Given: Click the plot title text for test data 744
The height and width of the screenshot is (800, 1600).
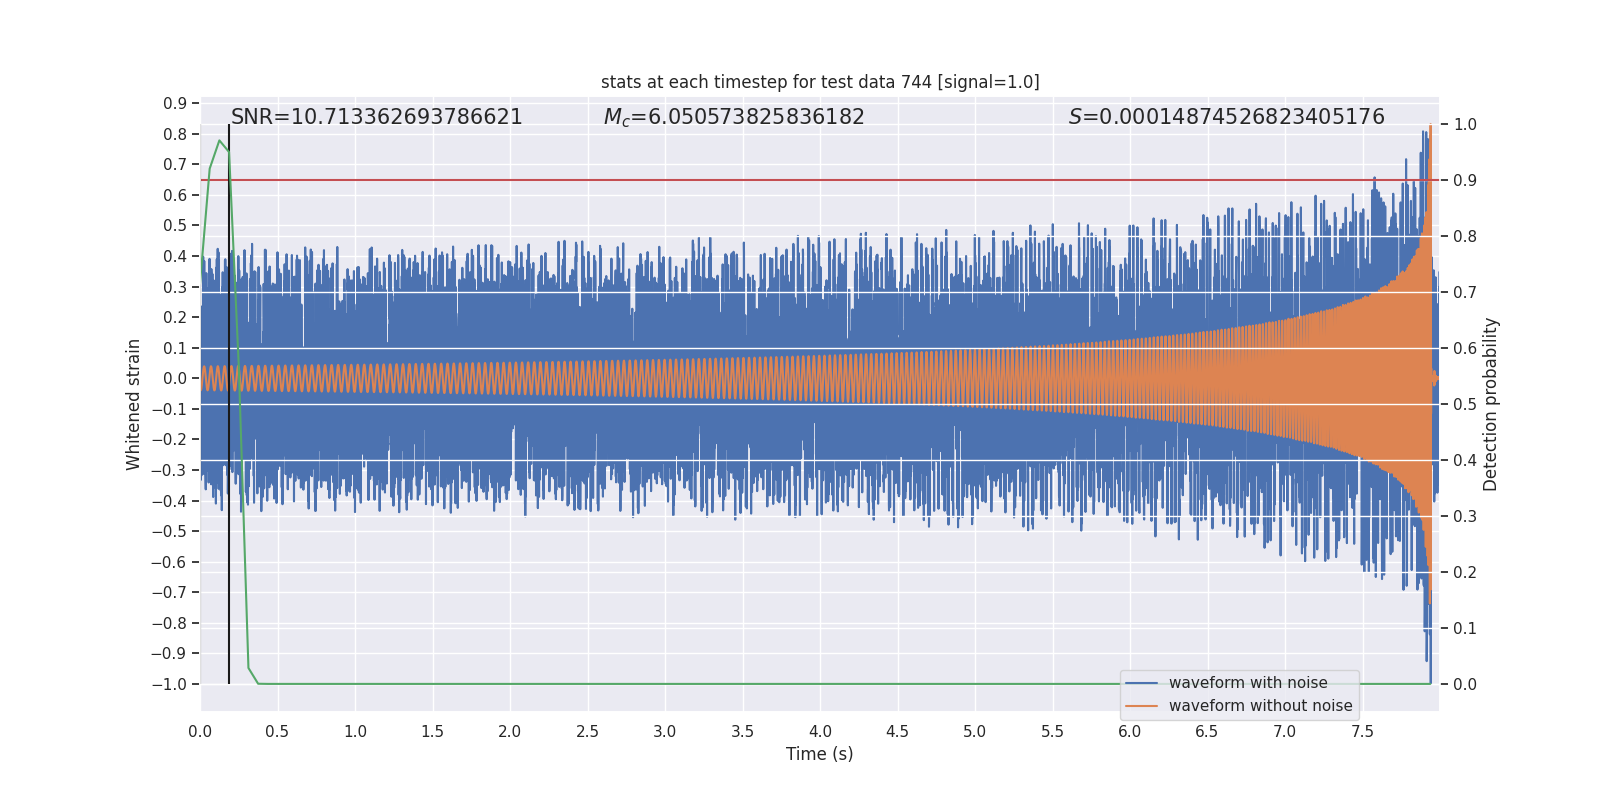Looking at the screenshot, I should [x=820, y=82].
